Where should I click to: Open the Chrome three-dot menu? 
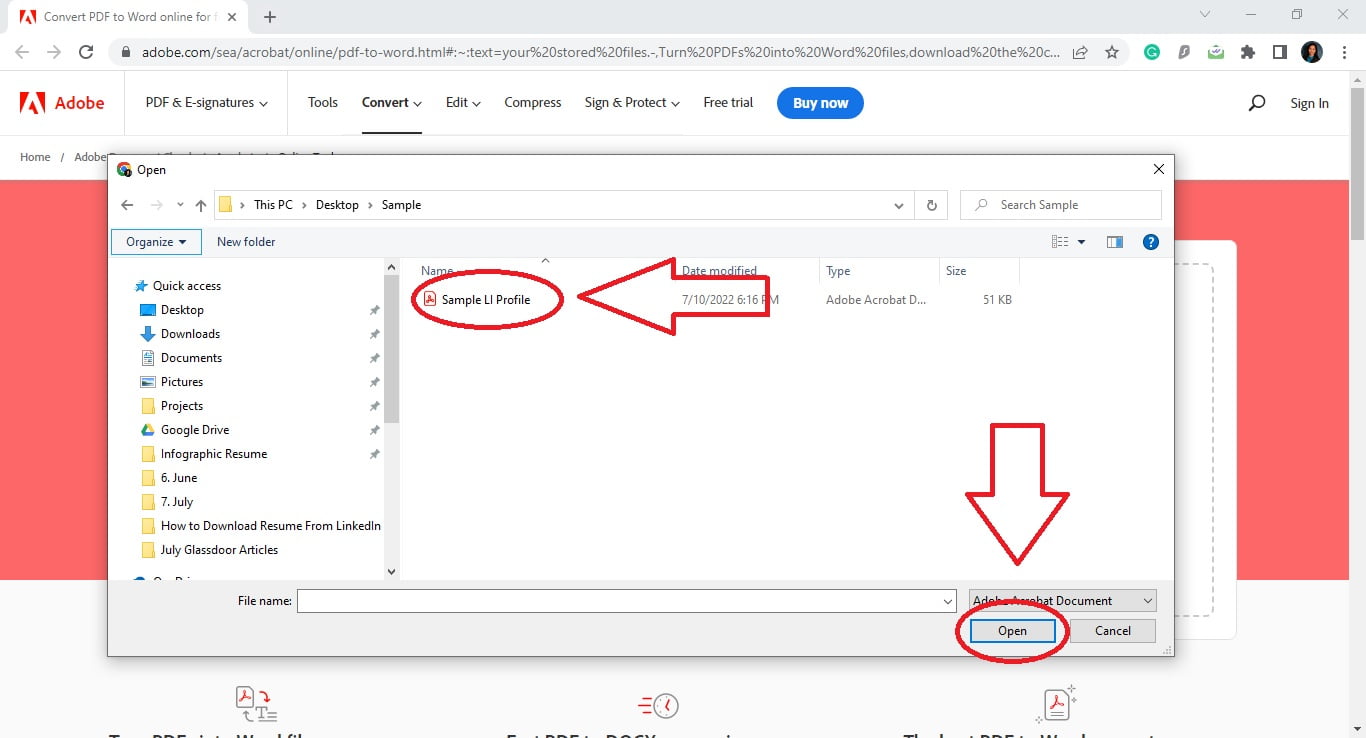(x=1344, y=52)
